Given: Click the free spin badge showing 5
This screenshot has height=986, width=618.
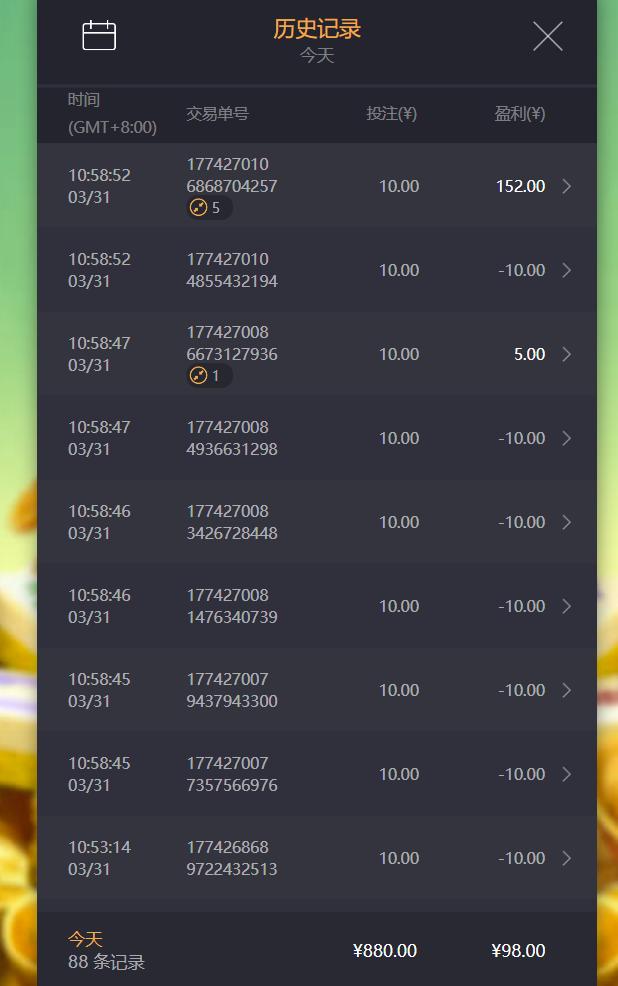Looking at the screenshot, I should click(x=209, y=208).
